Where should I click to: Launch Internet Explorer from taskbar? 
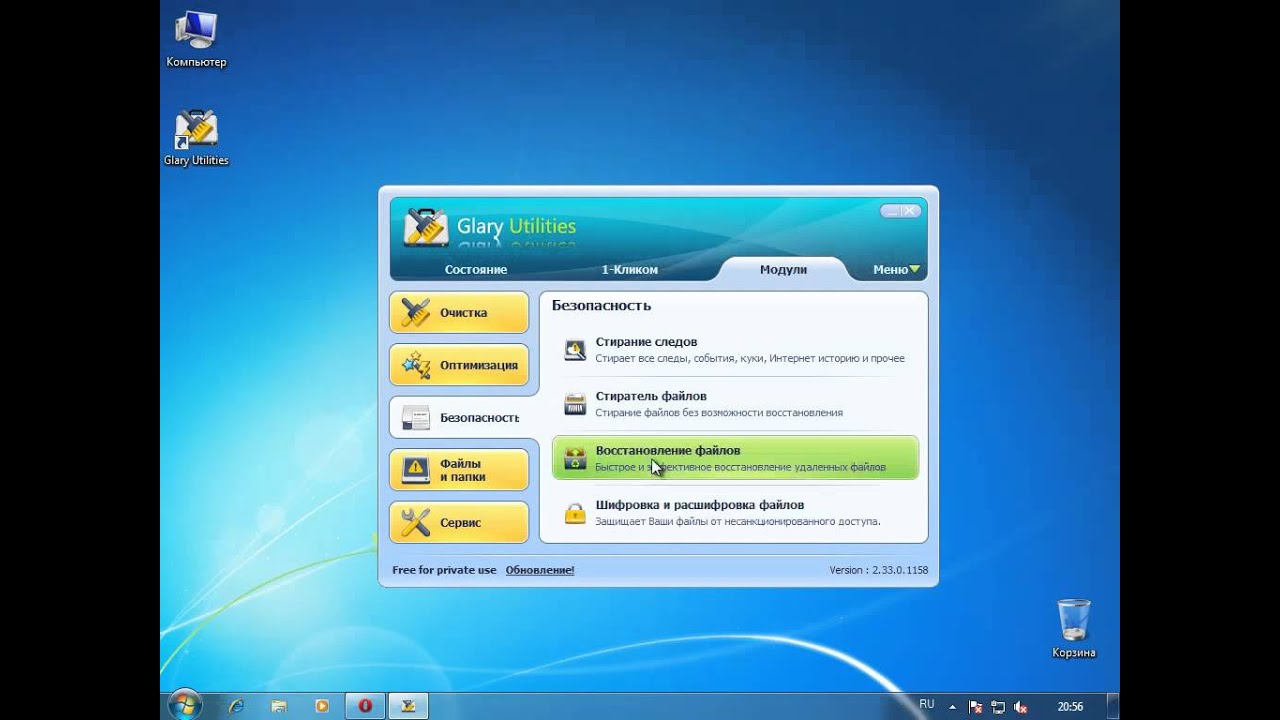pos(236,706)
